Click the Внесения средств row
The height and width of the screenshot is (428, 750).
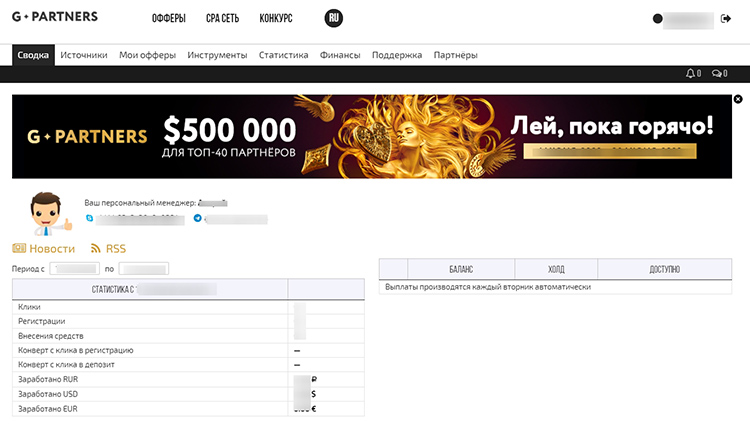(x=188, y=336)
